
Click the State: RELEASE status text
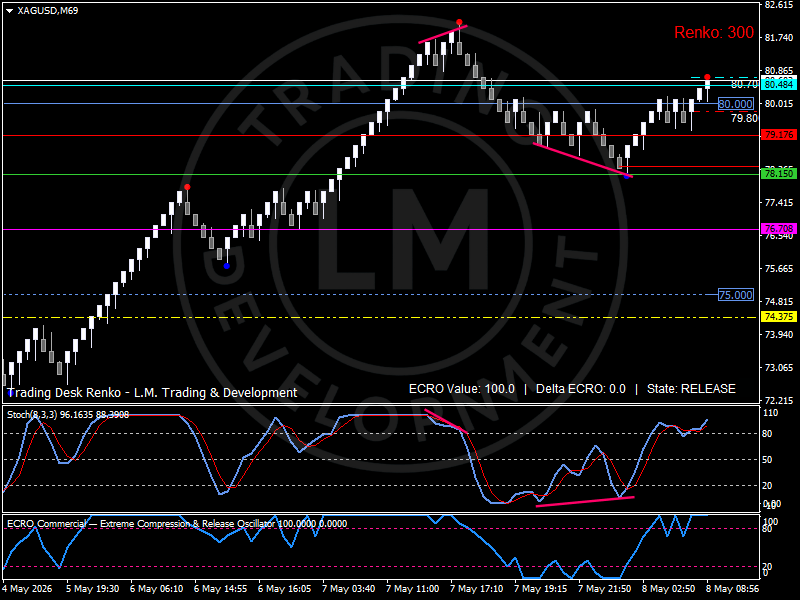pyautogui.click(x=691, y=389)
